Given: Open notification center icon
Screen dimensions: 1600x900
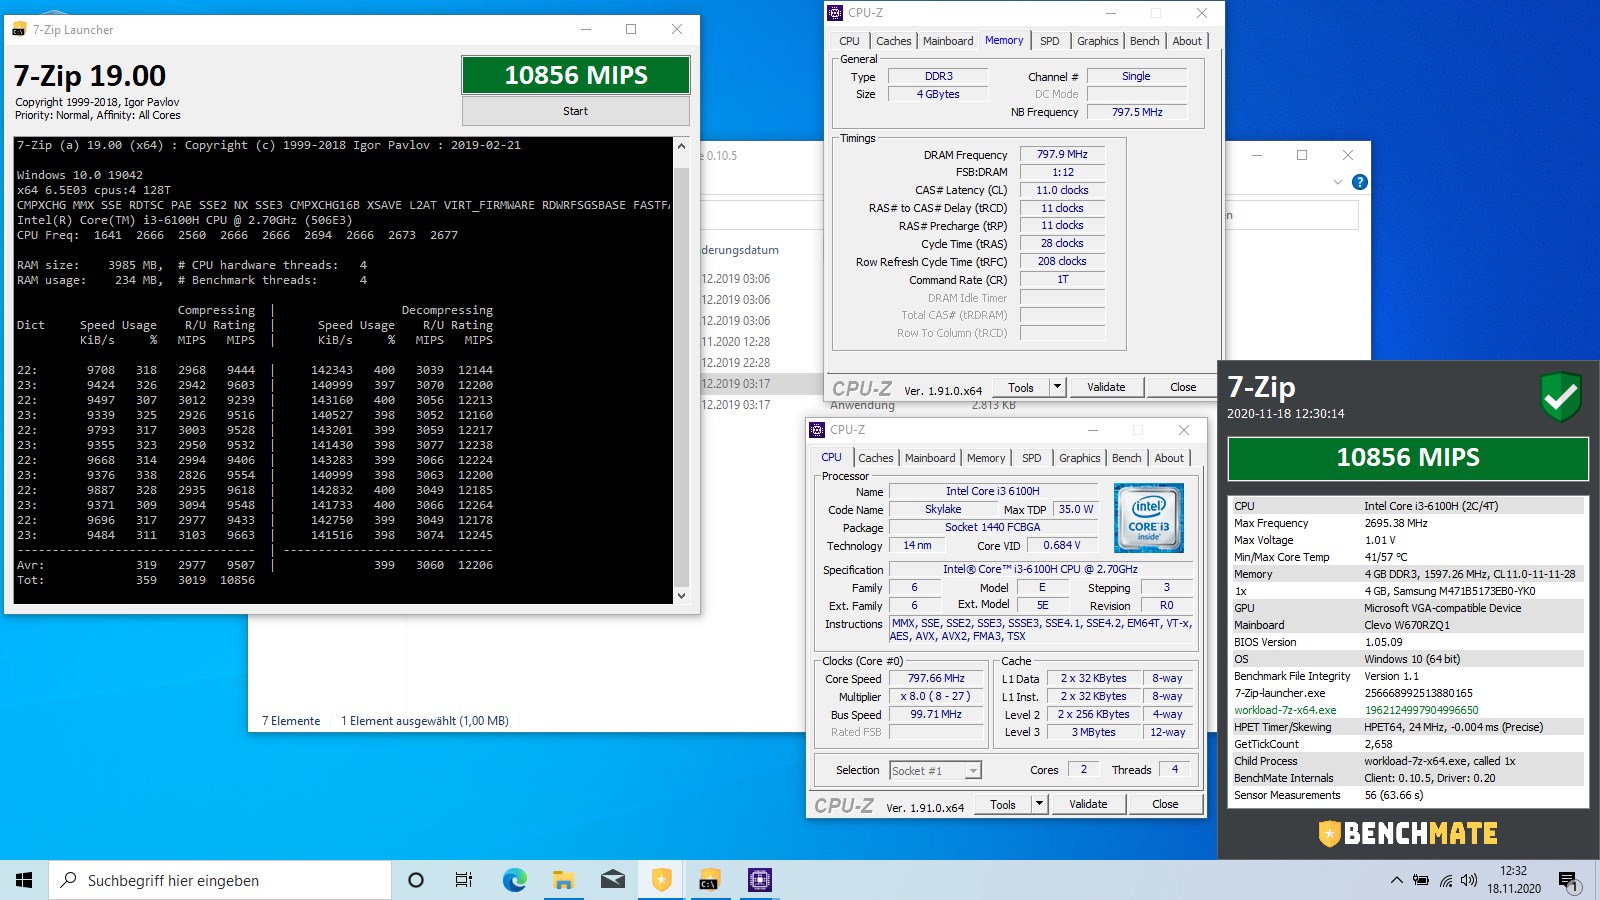Looking at the screenshot, I should tap(1568, 881).
